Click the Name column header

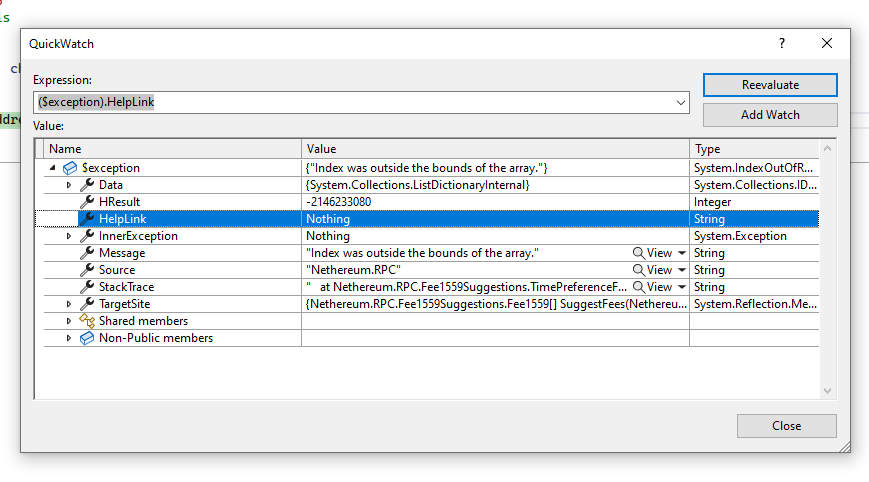[173, 148]
